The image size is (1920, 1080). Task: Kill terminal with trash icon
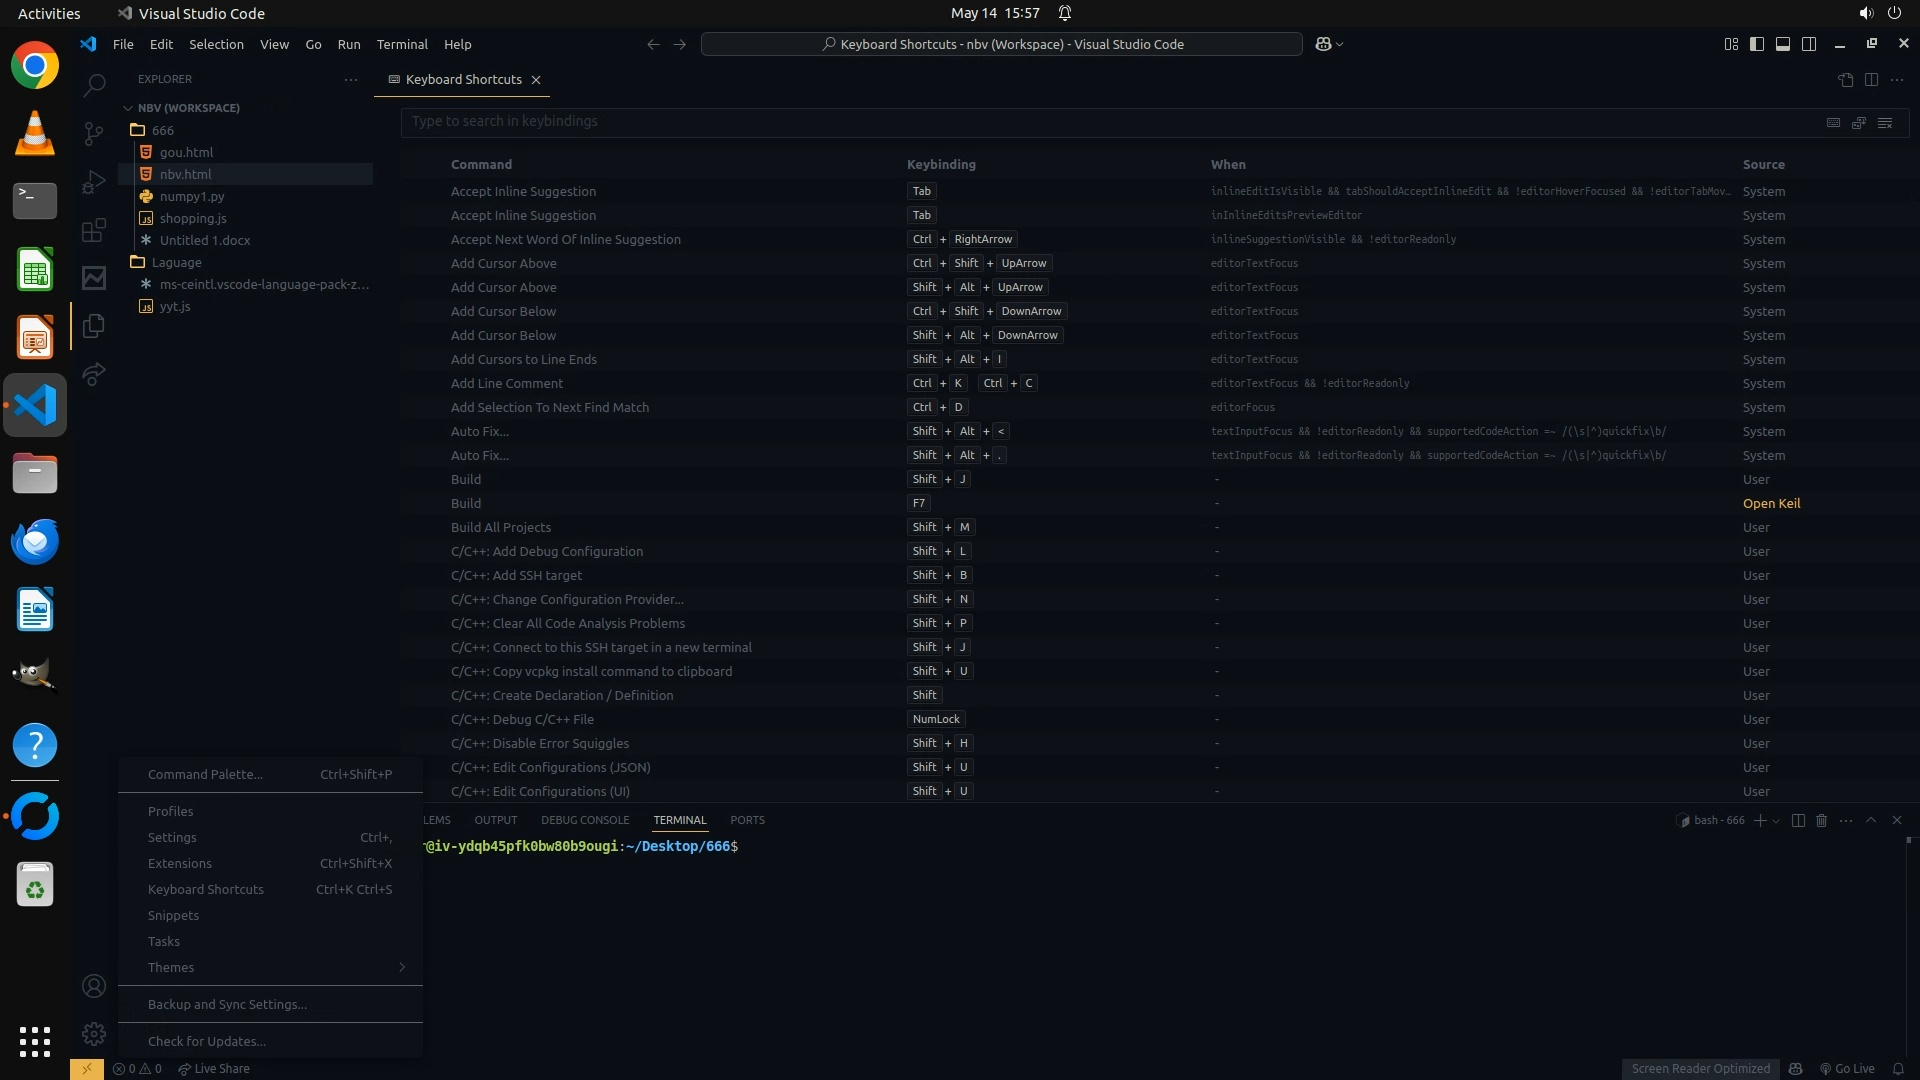tap(1822, 820)
